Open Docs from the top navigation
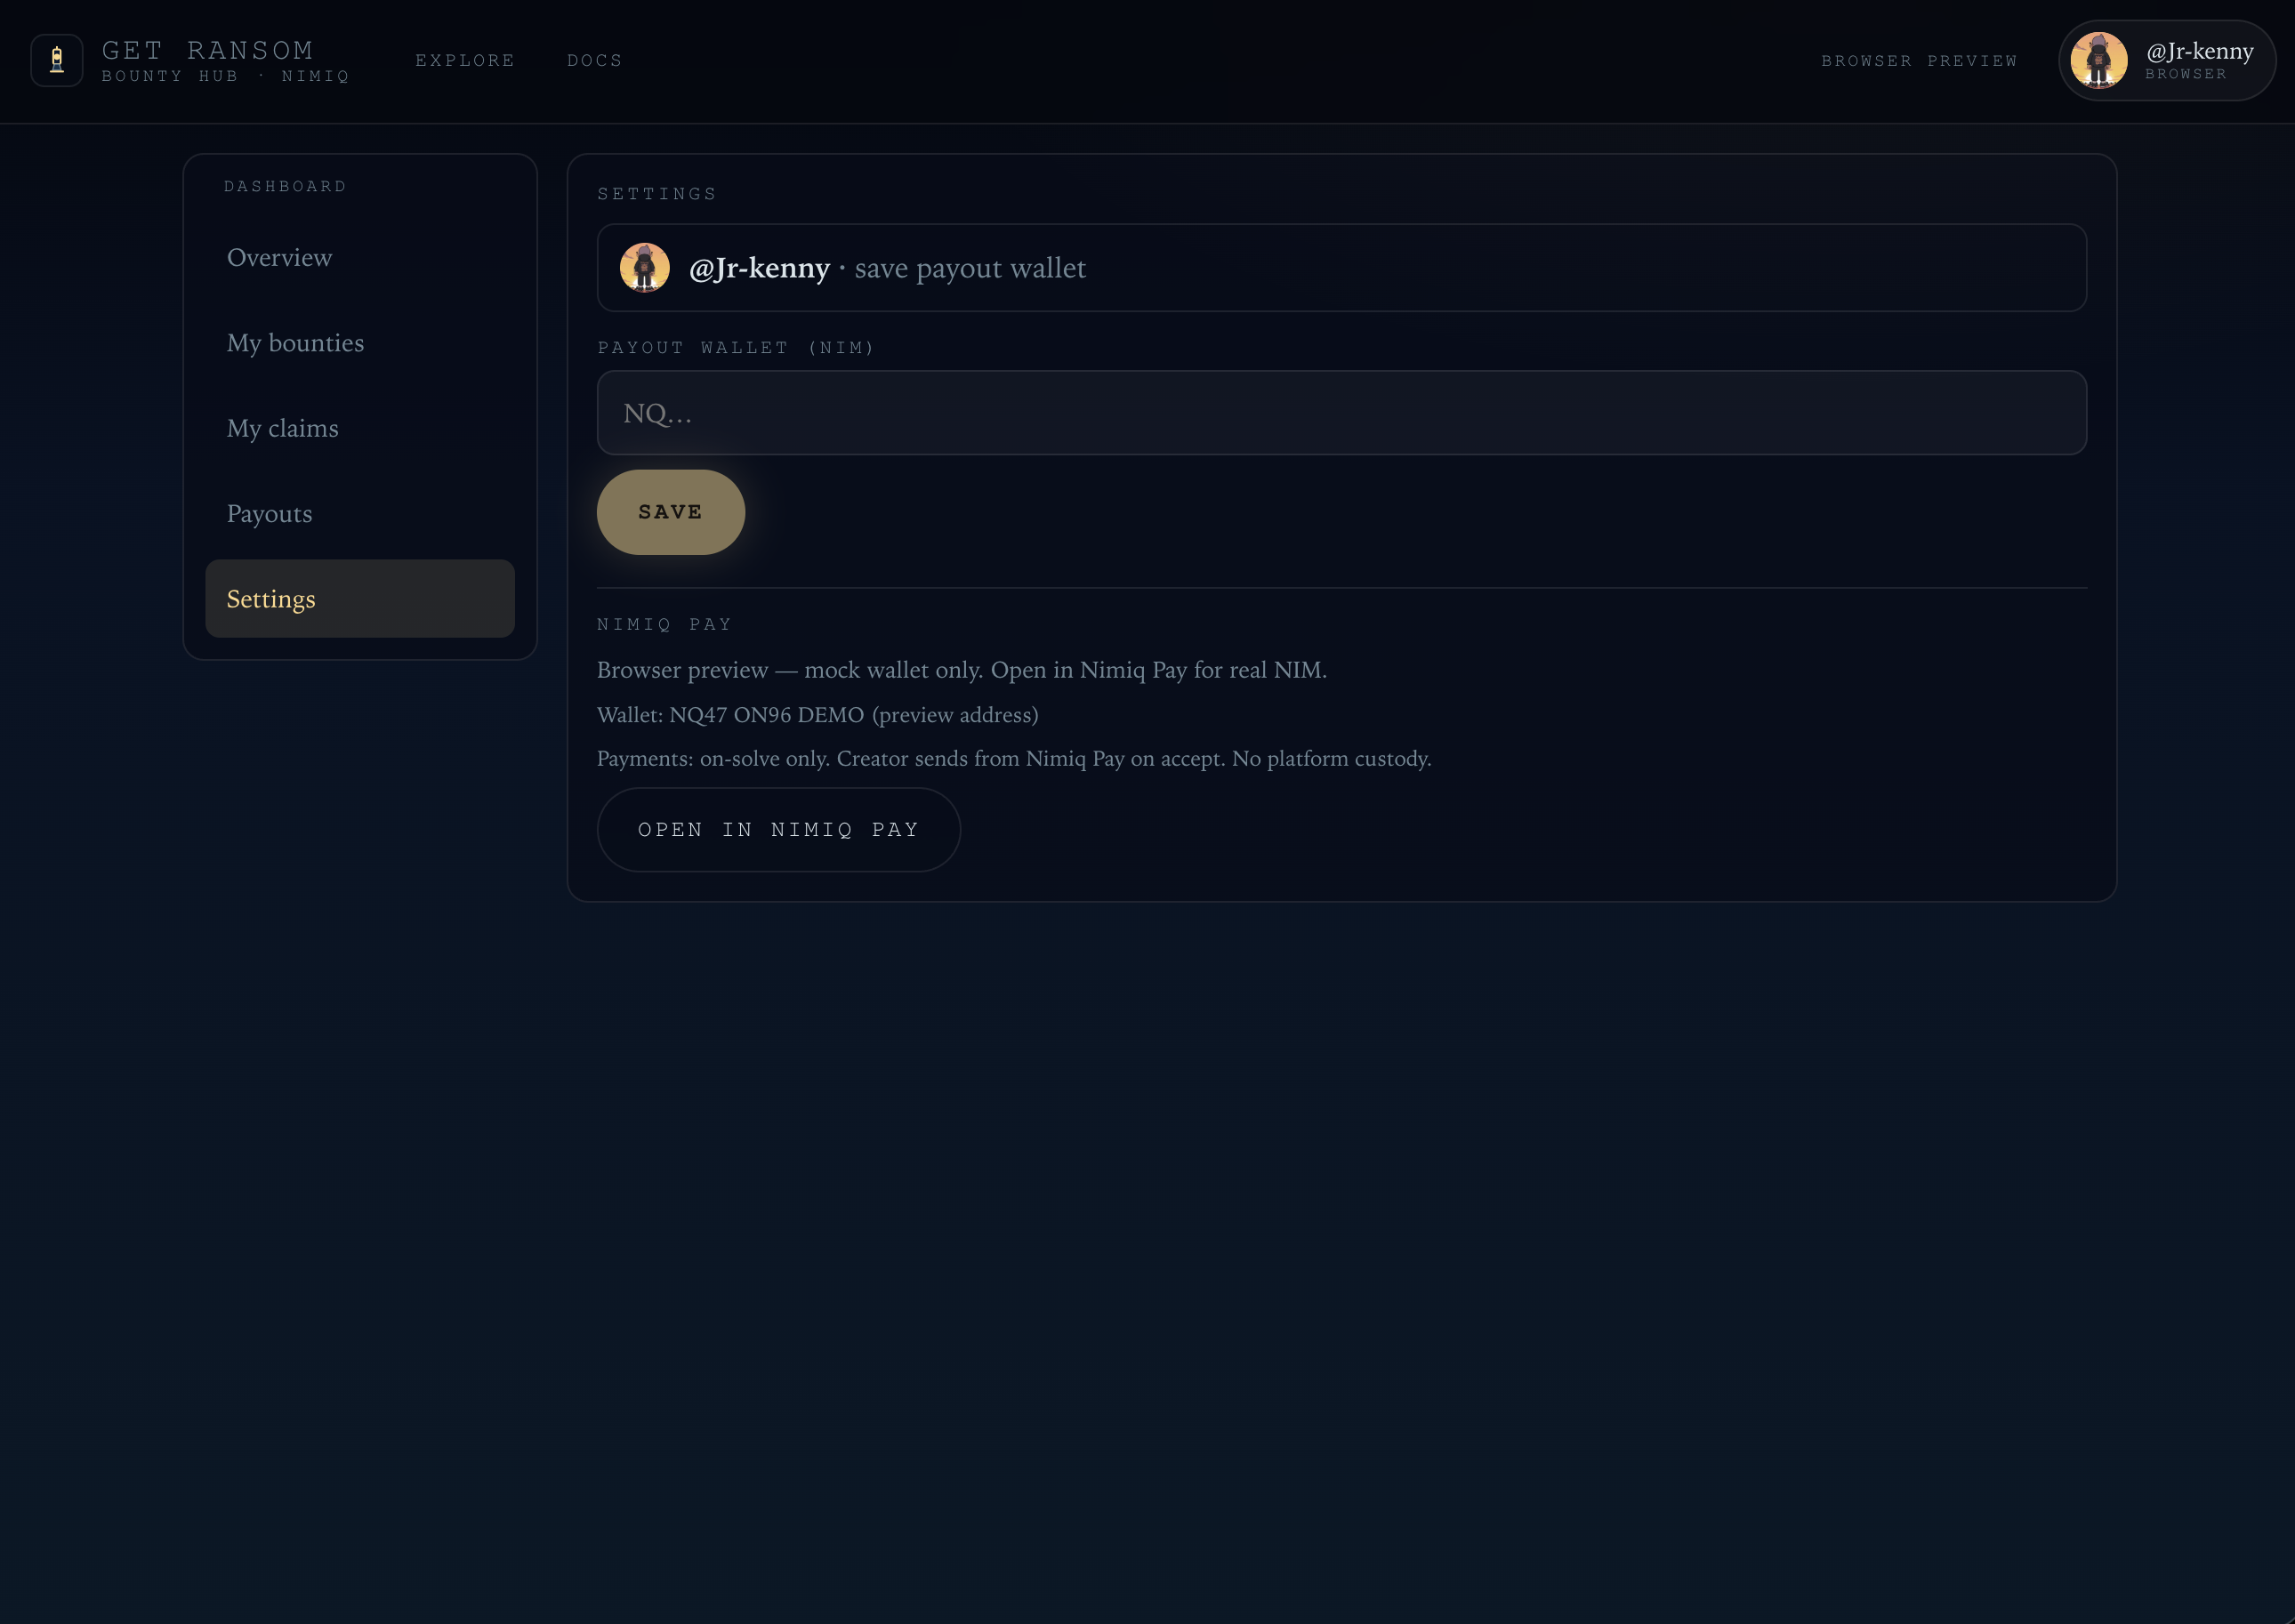 [x=594, y=61]
